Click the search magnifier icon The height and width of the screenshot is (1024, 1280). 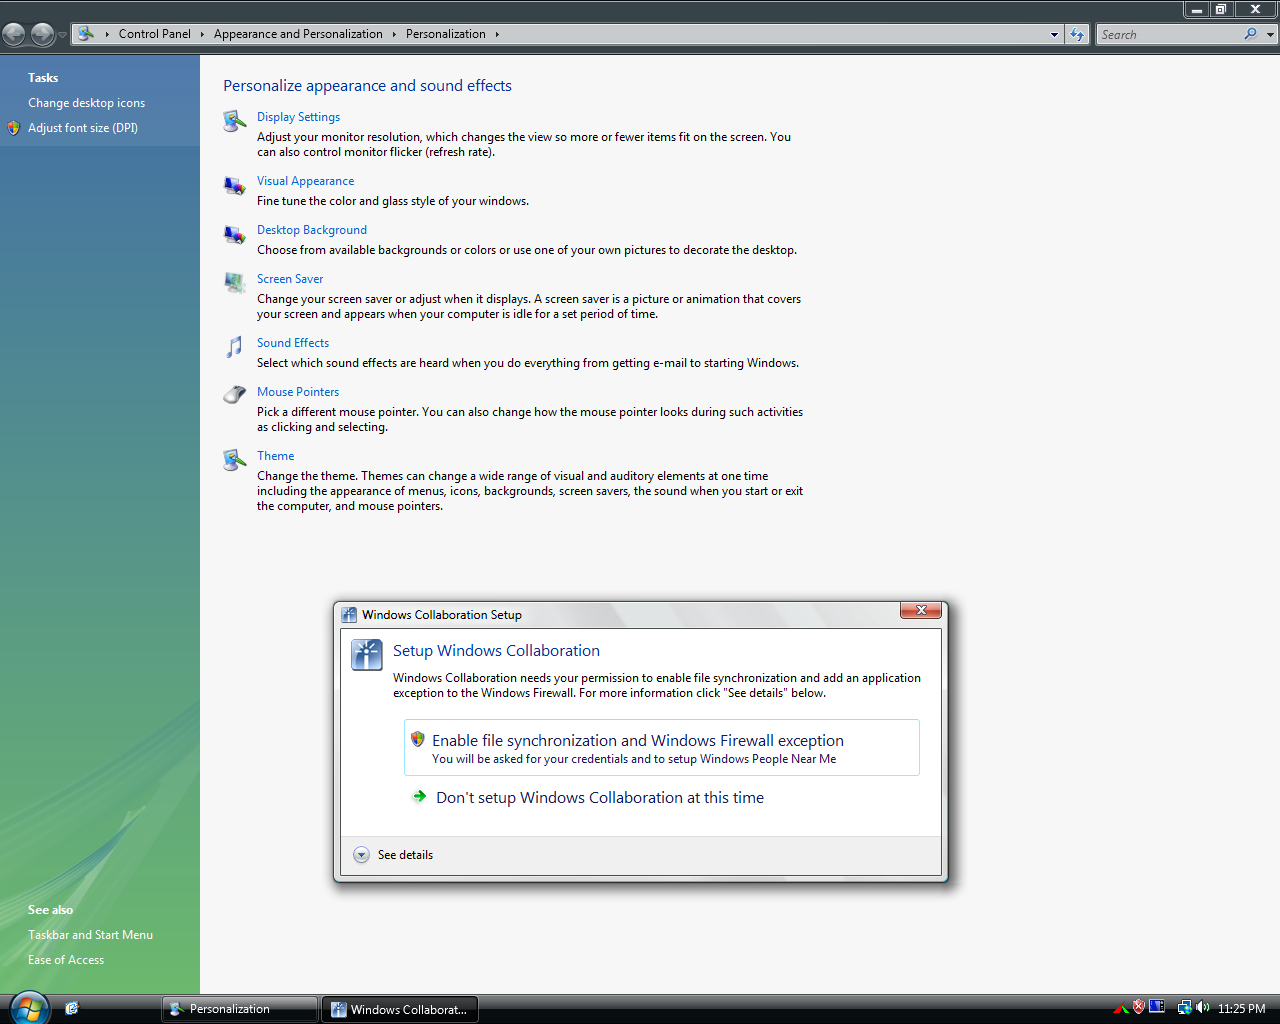pyautogui.click(x=1250, y=34)
